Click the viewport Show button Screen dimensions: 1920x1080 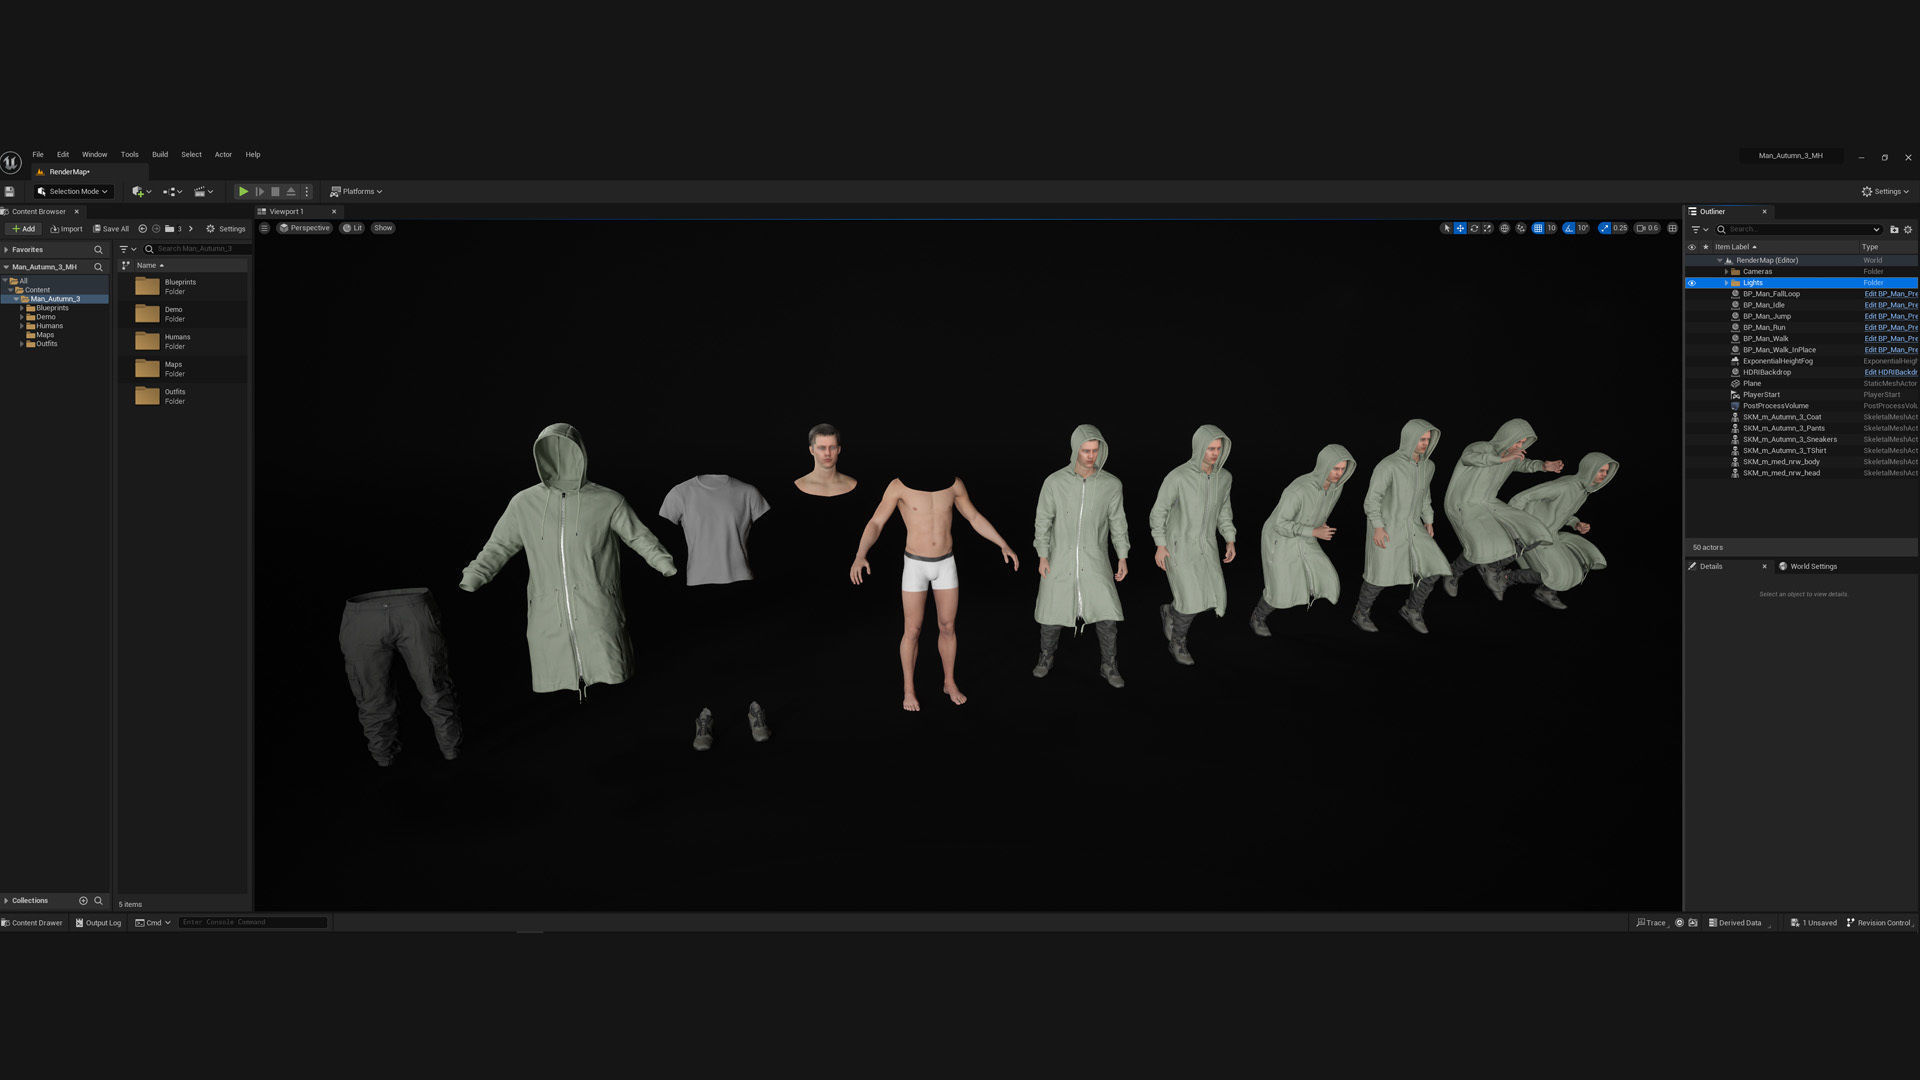point(383,228)
